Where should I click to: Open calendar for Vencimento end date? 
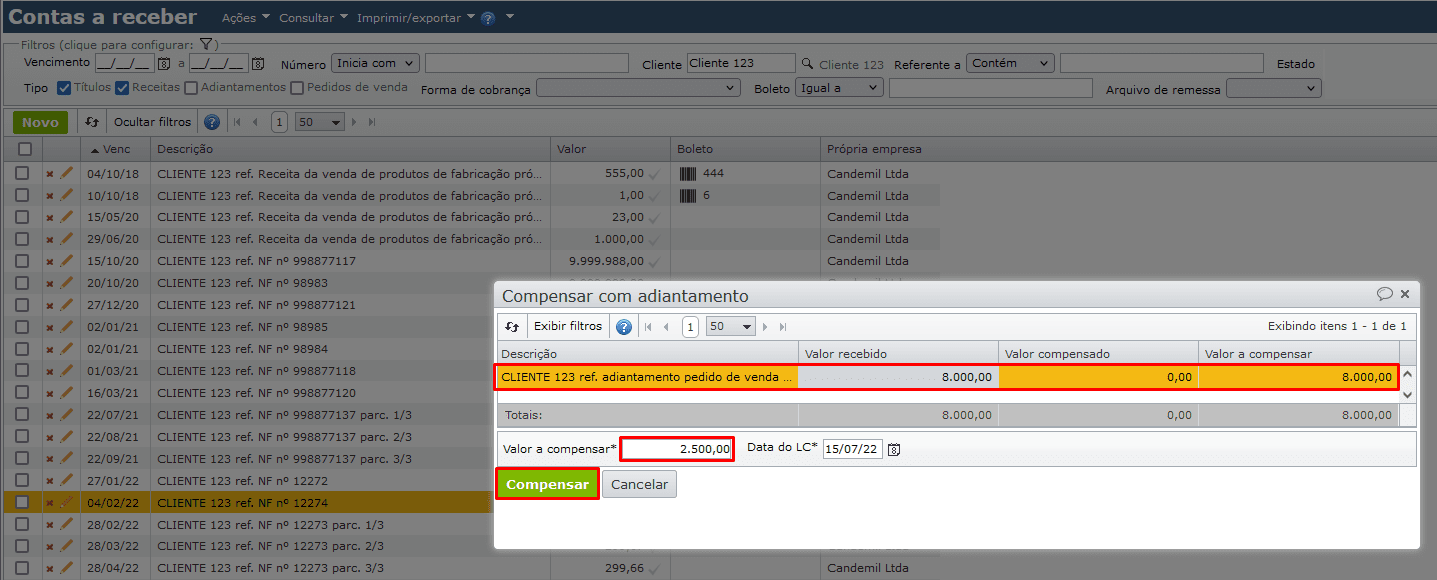258,64
